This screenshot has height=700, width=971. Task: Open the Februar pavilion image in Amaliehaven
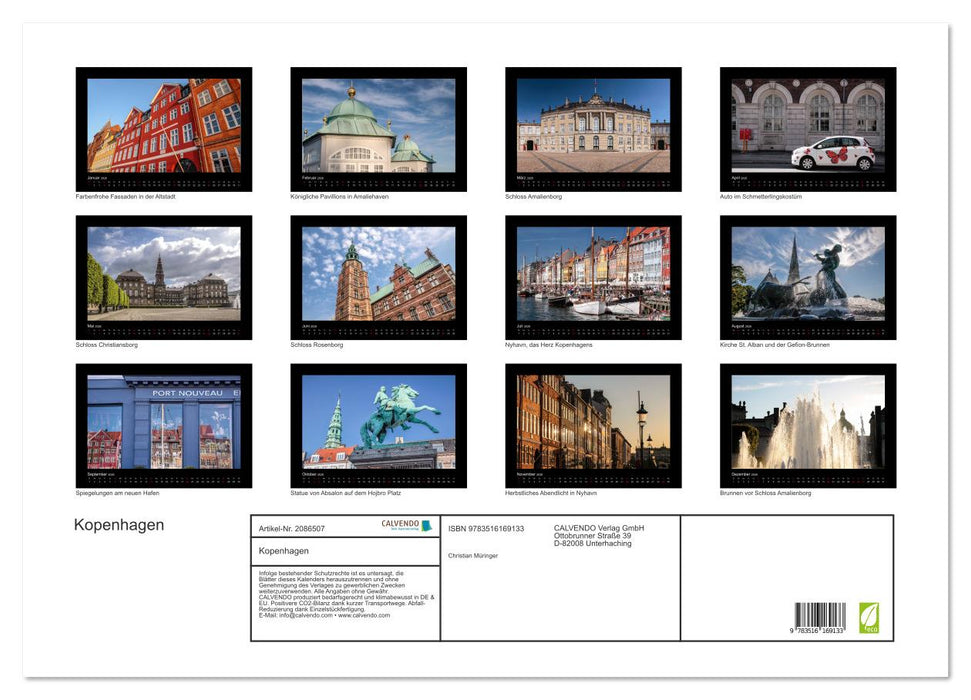374,129
